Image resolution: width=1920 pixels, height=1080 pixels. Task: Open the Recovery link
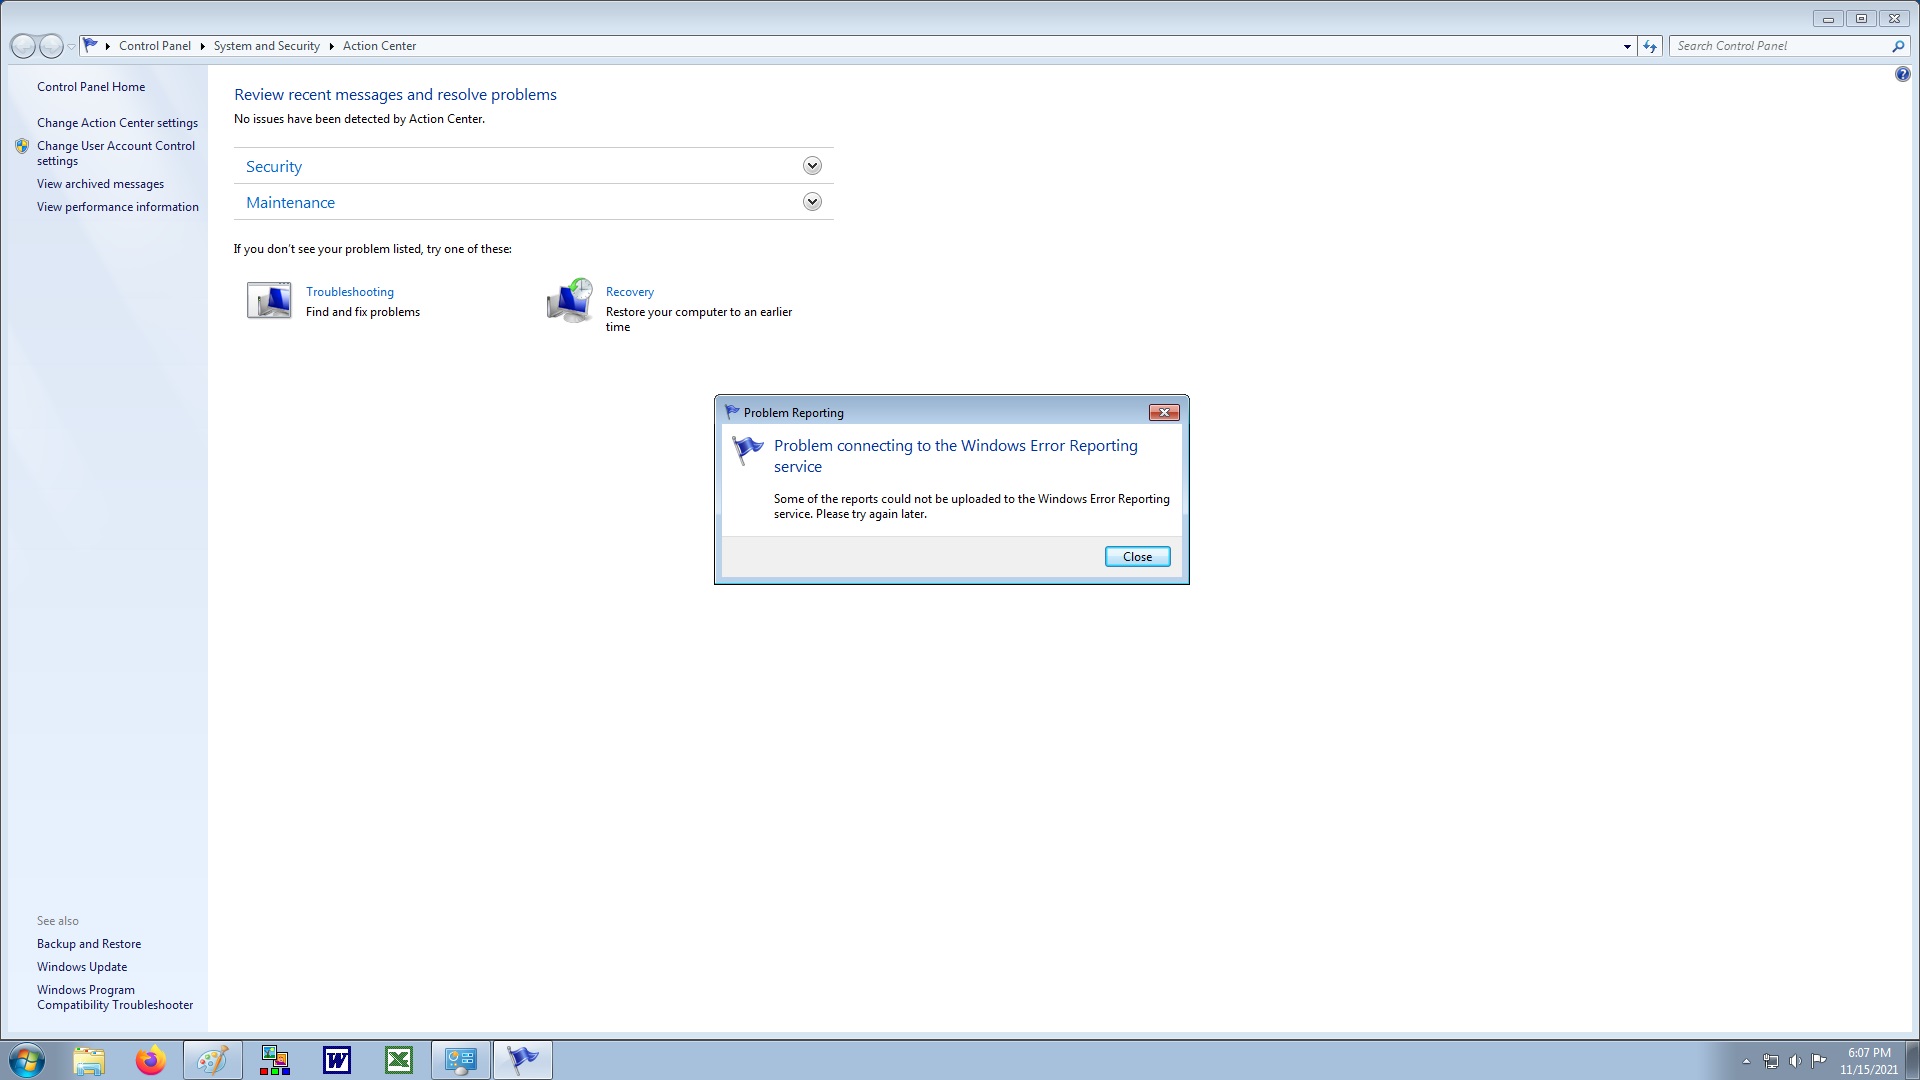[x=630, y=292]
